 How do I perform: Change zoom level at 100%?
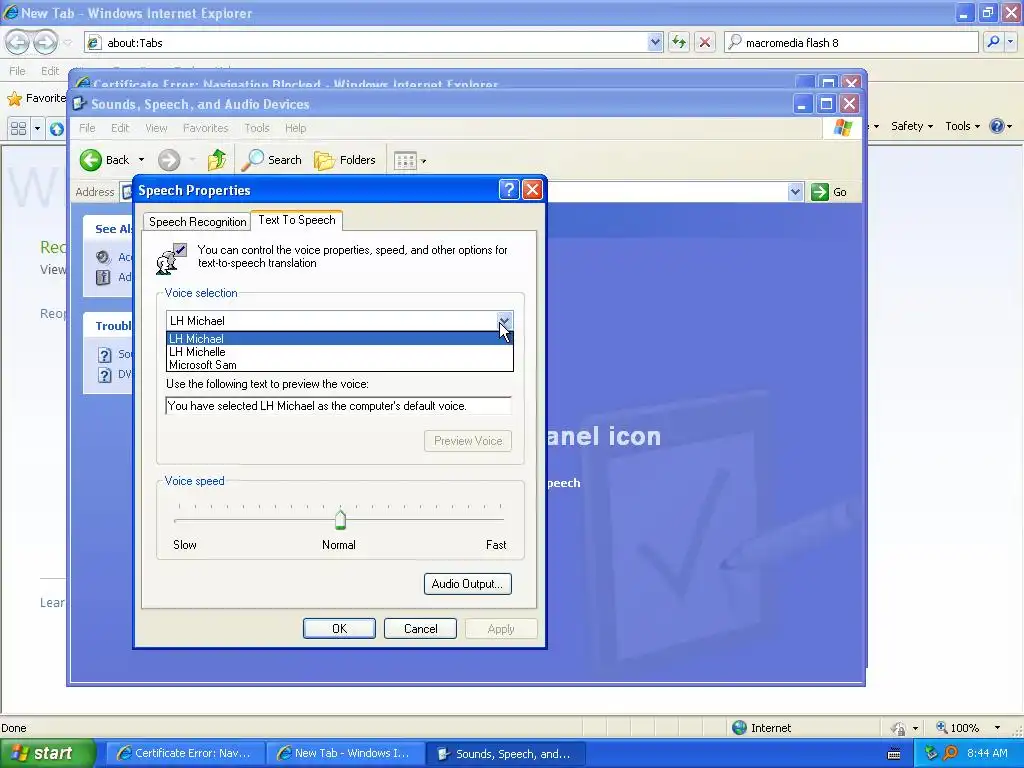968,728
